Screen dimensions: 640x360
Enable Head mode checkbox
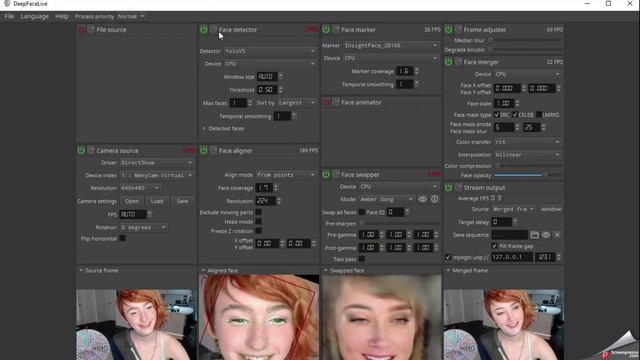point(258,222)
